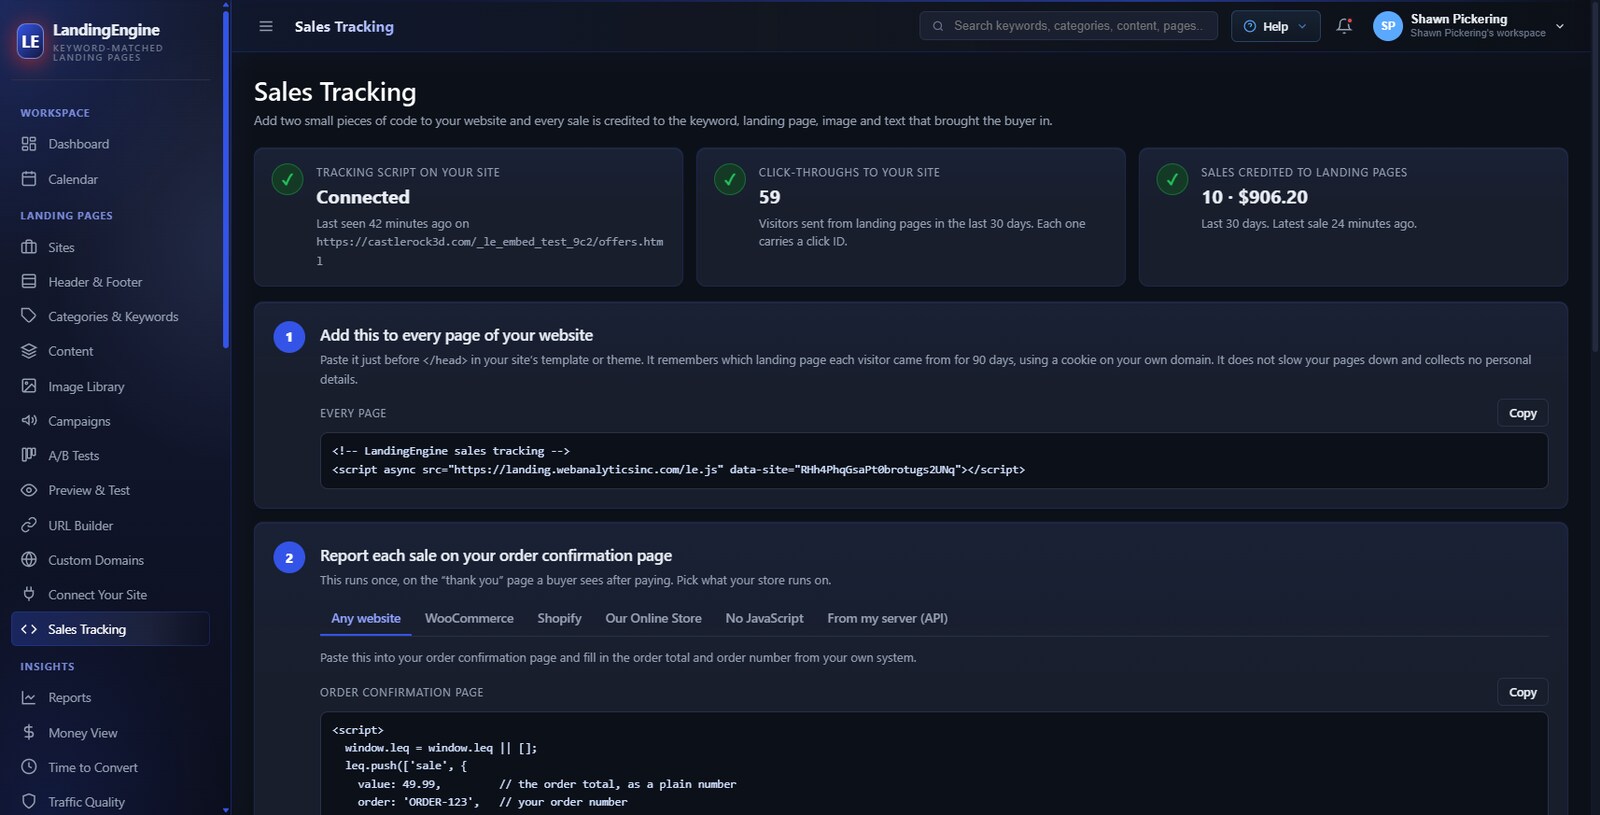The width and height of the screenshot is (1600, 815).
Task: Click the '10 · $906.20' sales value
Action: [1254, 197]
